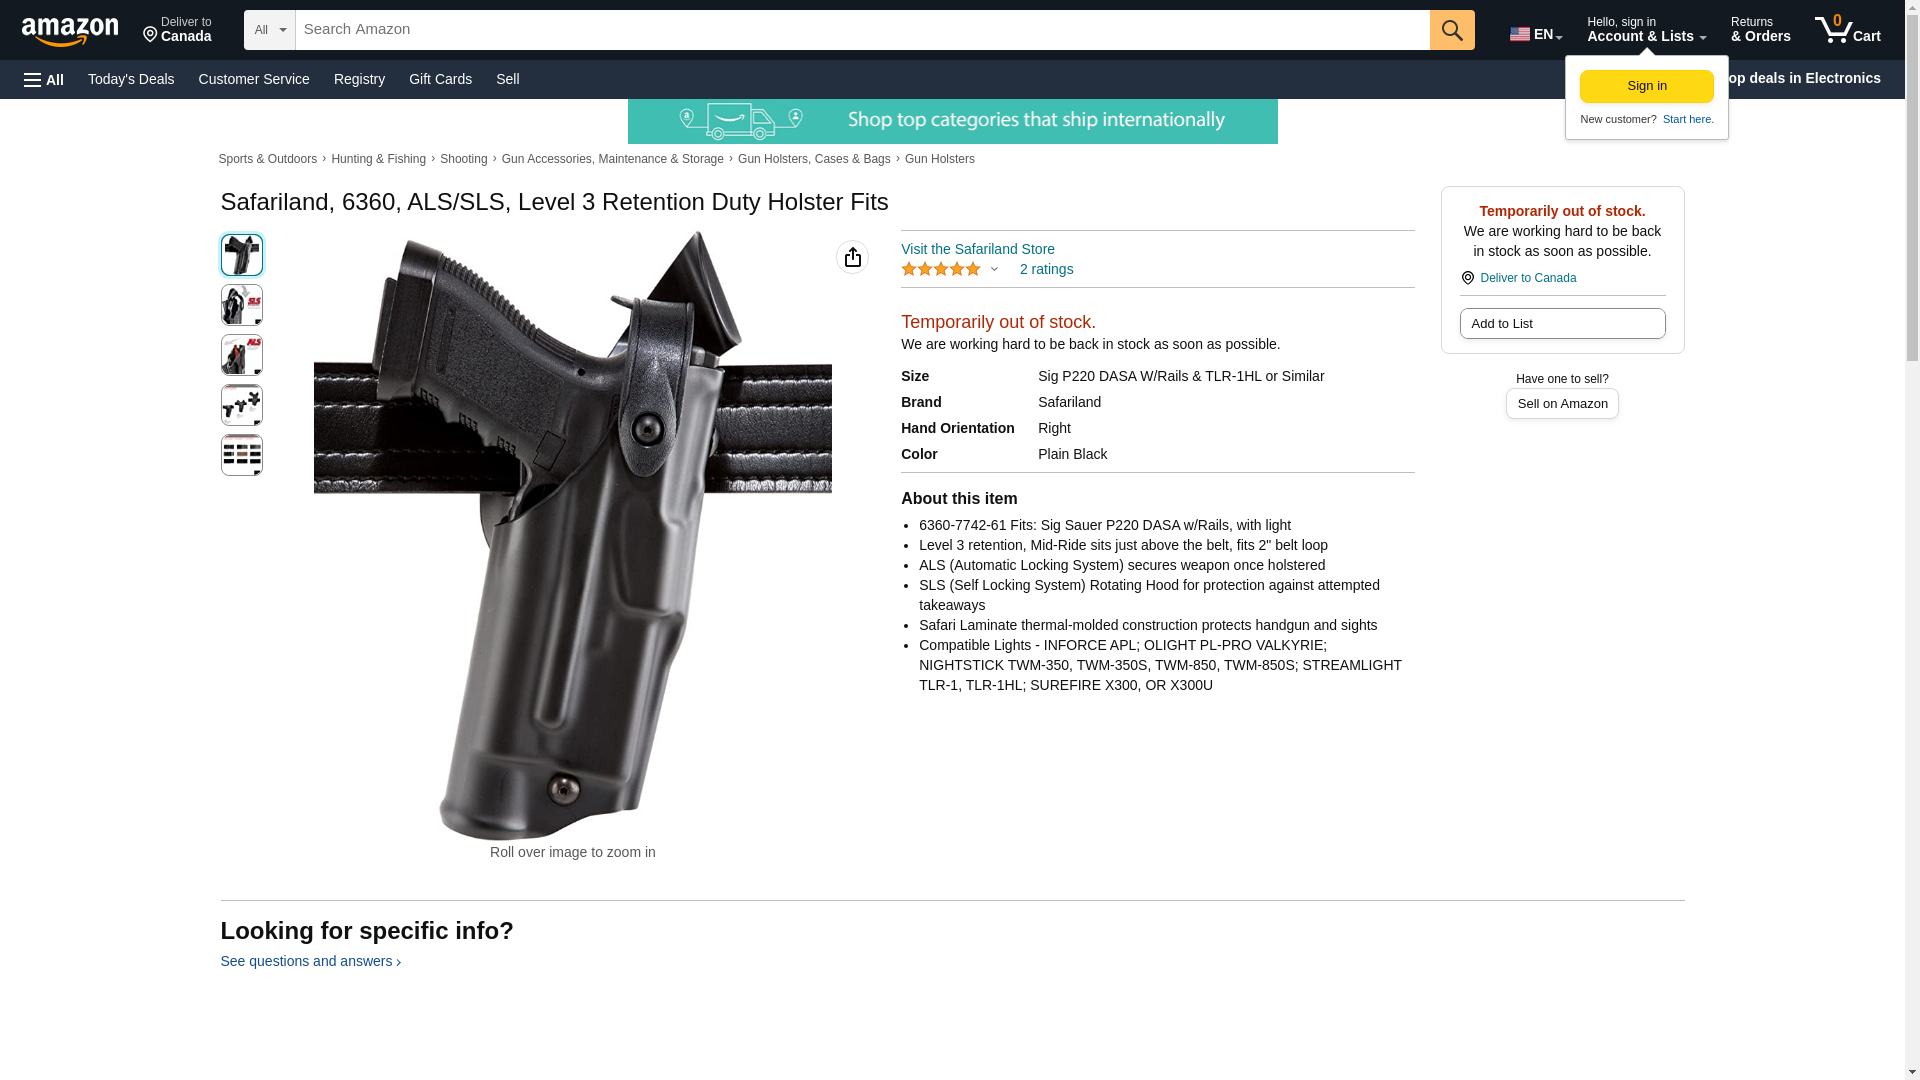The width and height of the screenshot is (1920, 1080).
Task: Click the yellow Sign in button
Action: pos(1646,86)
